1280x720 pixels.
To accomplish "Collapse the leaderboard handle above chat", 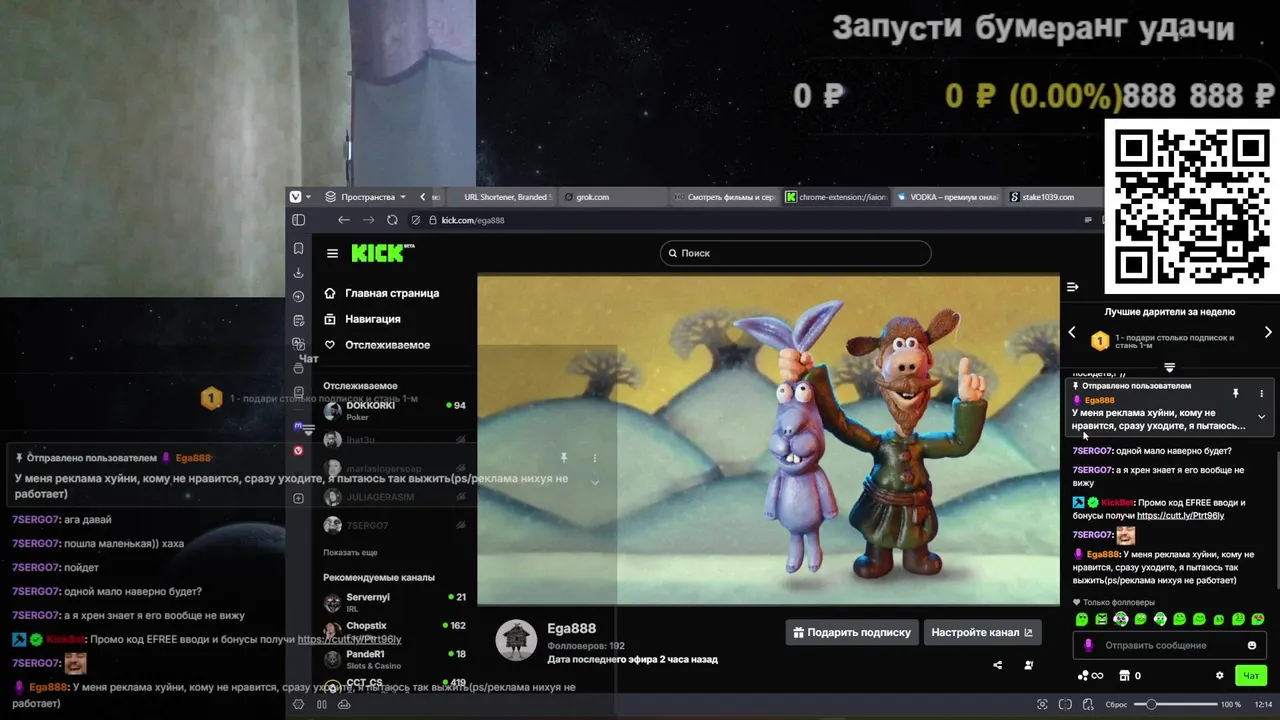I will [x=1169, y=368].
